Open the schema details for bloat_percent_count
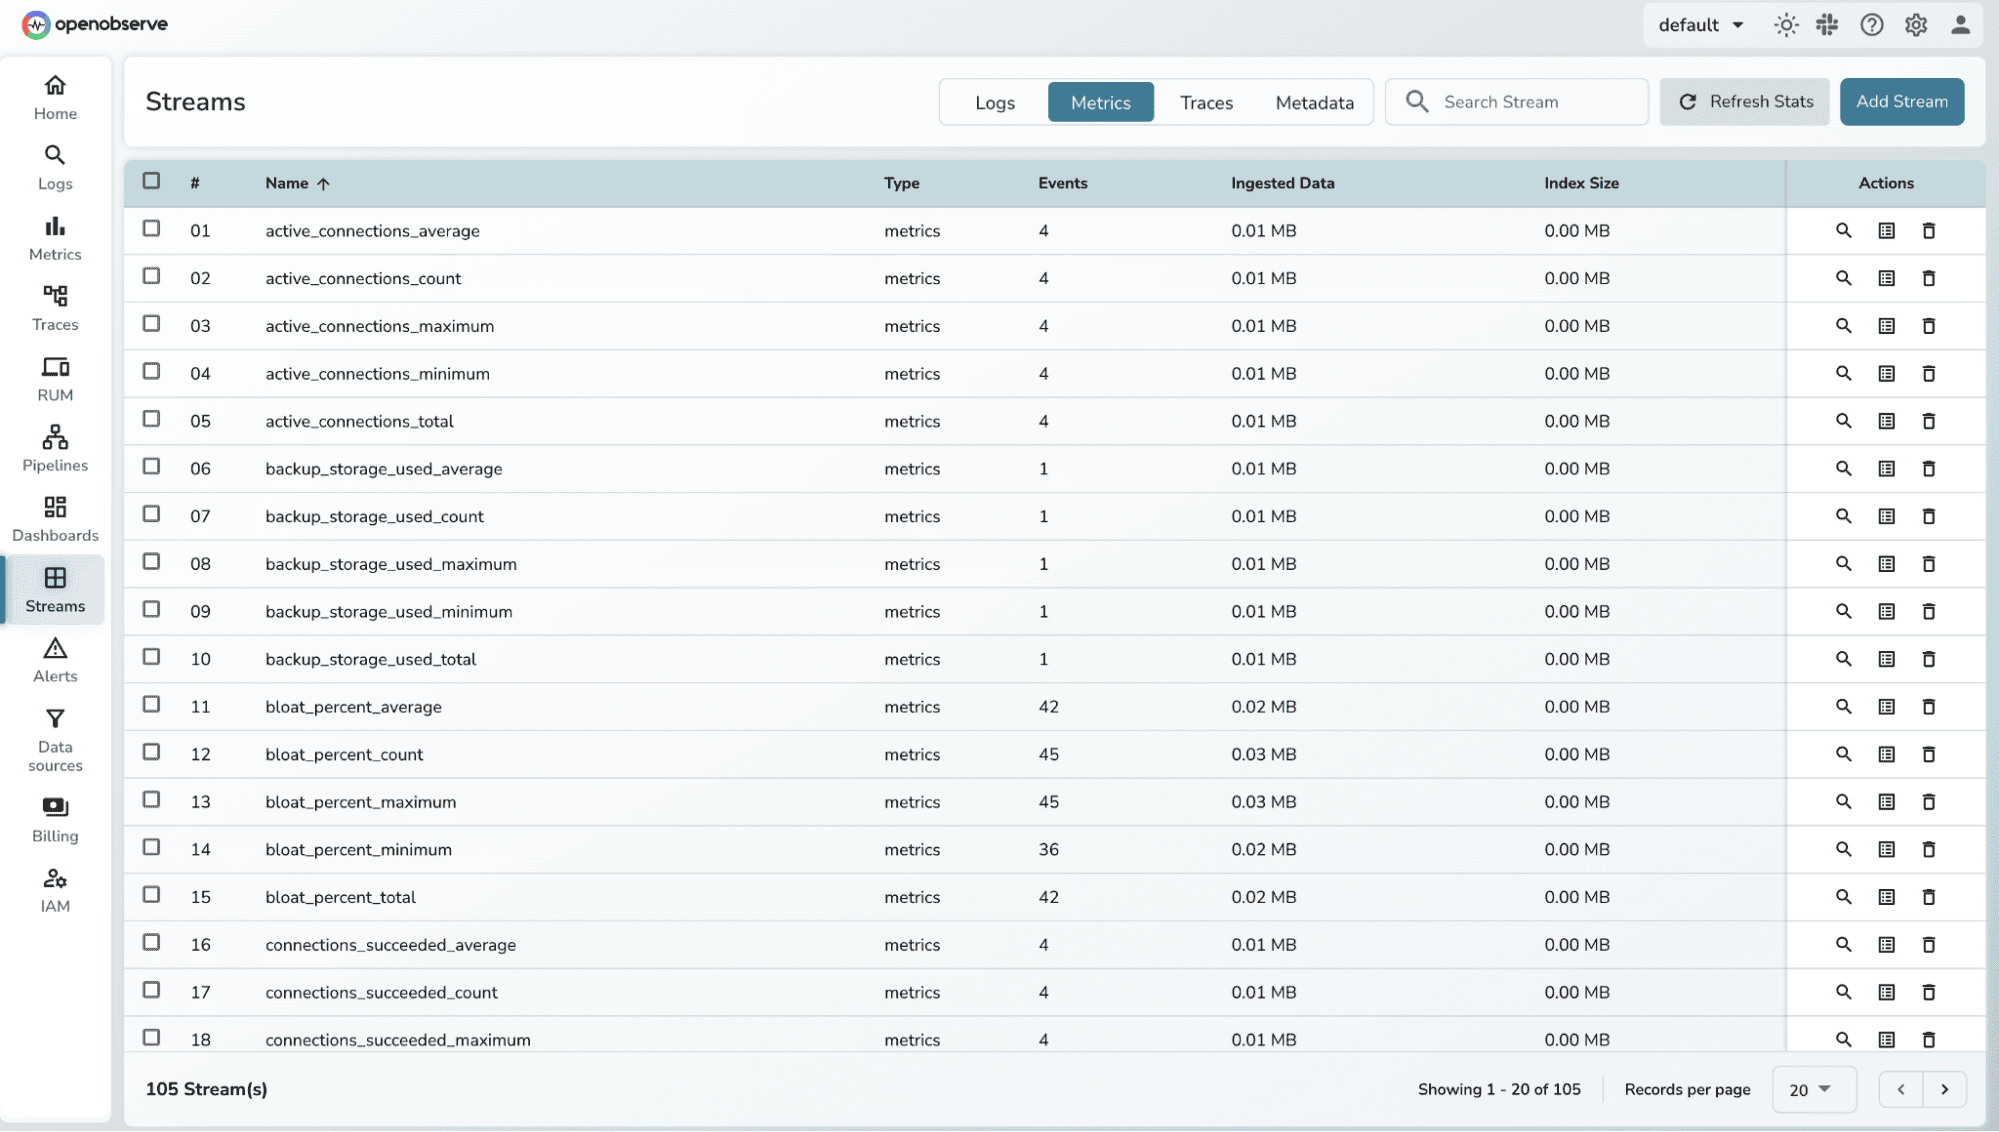Image resolution: width=1999 pixels, height=1132 pixels. [x=1887, y=754]
